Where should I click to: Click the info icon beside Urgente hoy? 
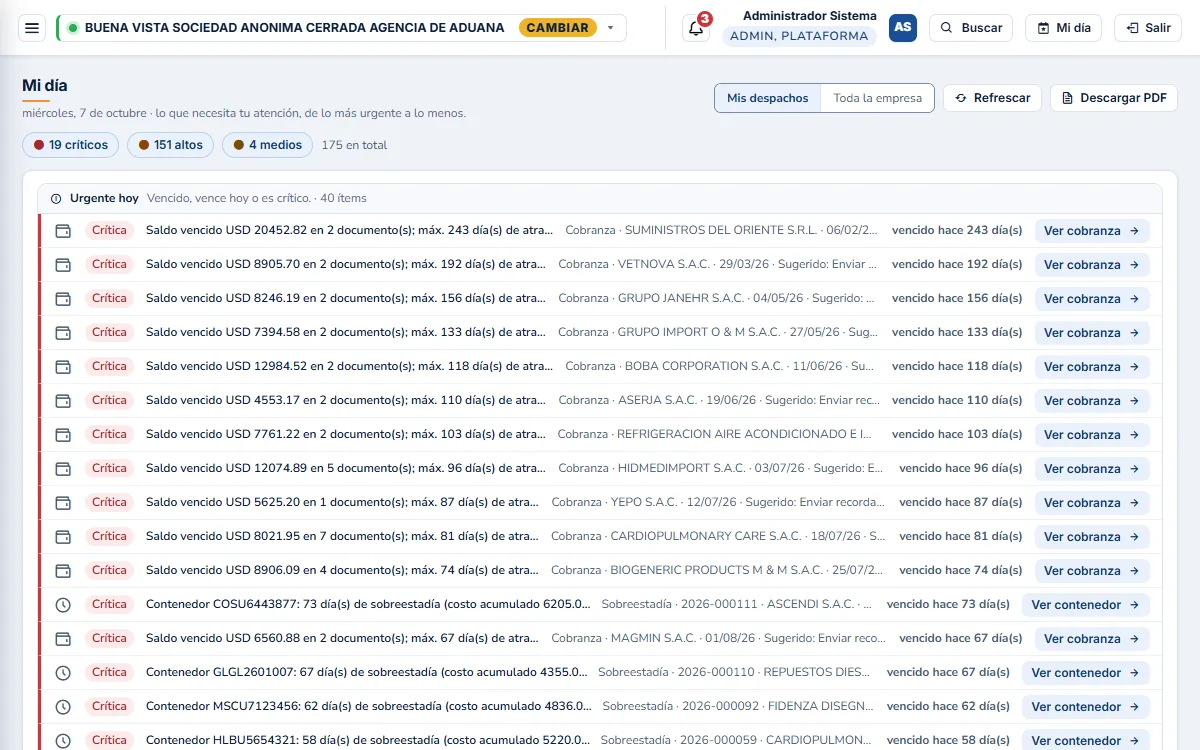click(56, 198)
